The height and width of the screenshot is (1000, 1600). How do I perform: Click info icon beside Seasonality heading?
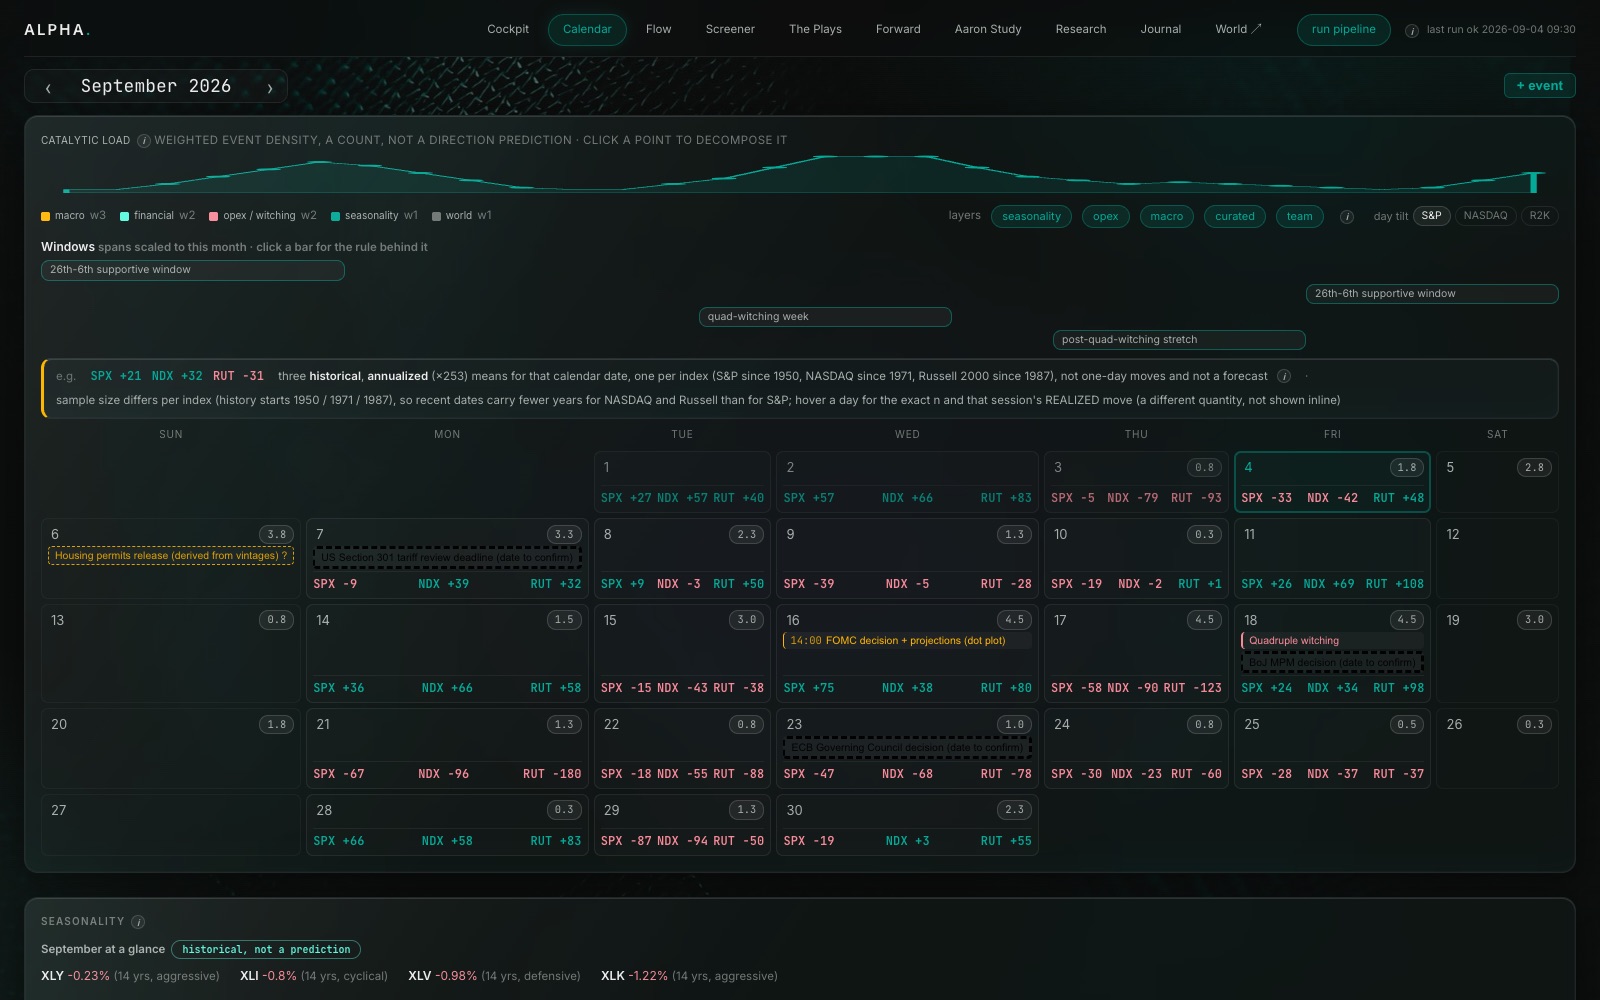coord(138,922)
